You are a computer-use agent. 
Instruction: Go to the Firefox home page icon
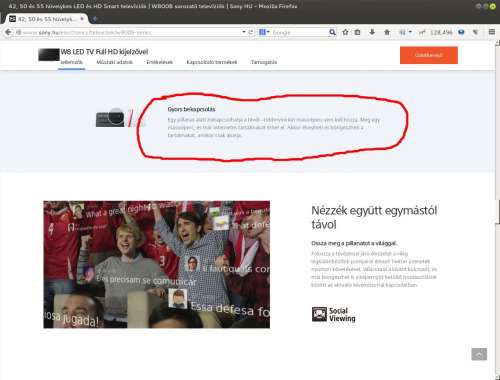[387, 32]
